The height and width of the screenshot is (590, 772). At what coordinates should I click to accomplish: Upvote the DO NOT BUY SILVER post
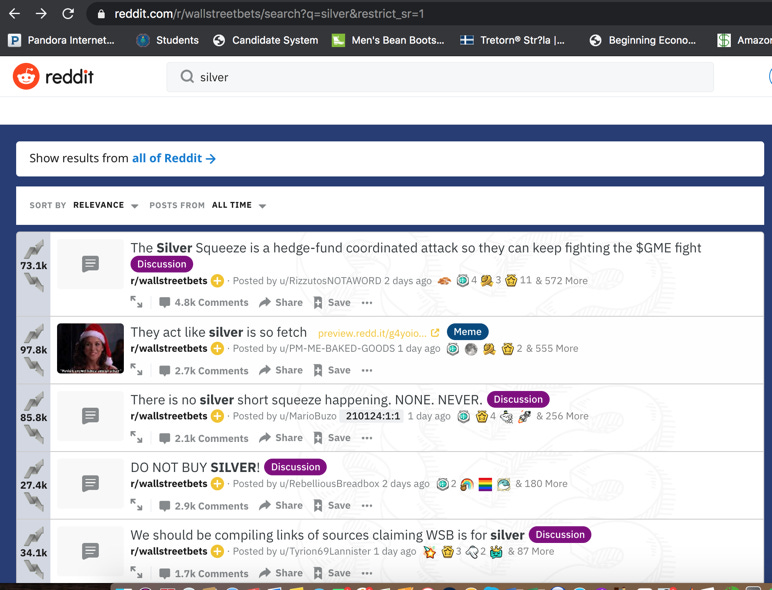click(x=34, y=469)
